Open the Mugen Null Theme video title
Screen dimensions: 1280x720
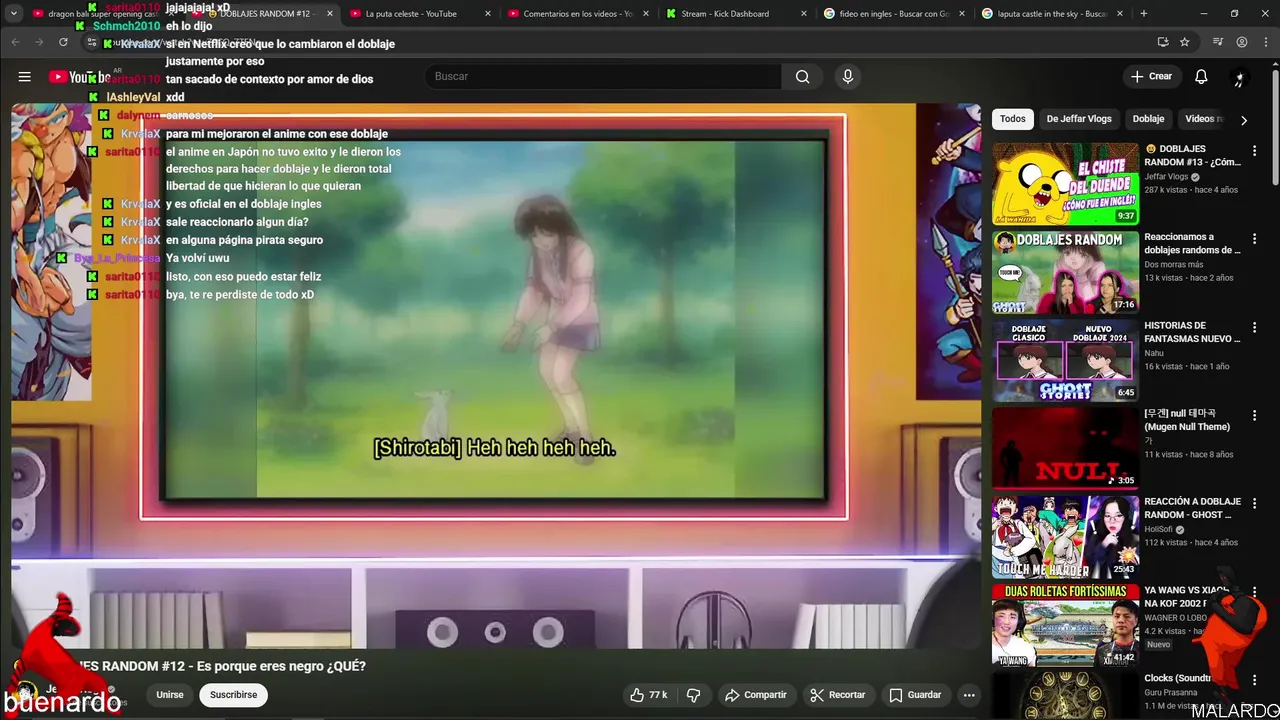point(1187,420)
